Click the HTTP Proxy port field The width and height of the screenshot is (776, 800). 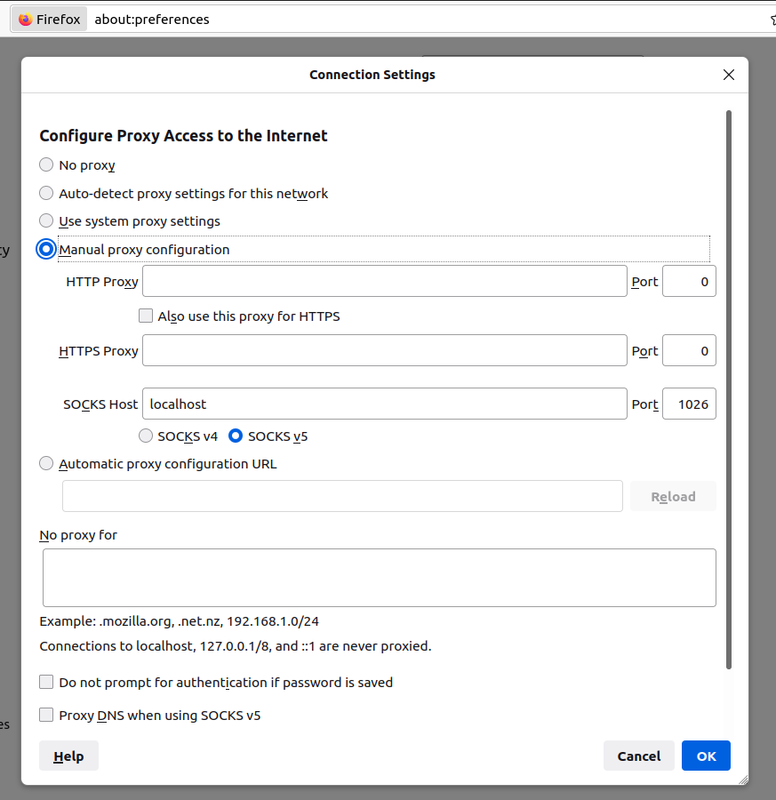tap(689, 281)
